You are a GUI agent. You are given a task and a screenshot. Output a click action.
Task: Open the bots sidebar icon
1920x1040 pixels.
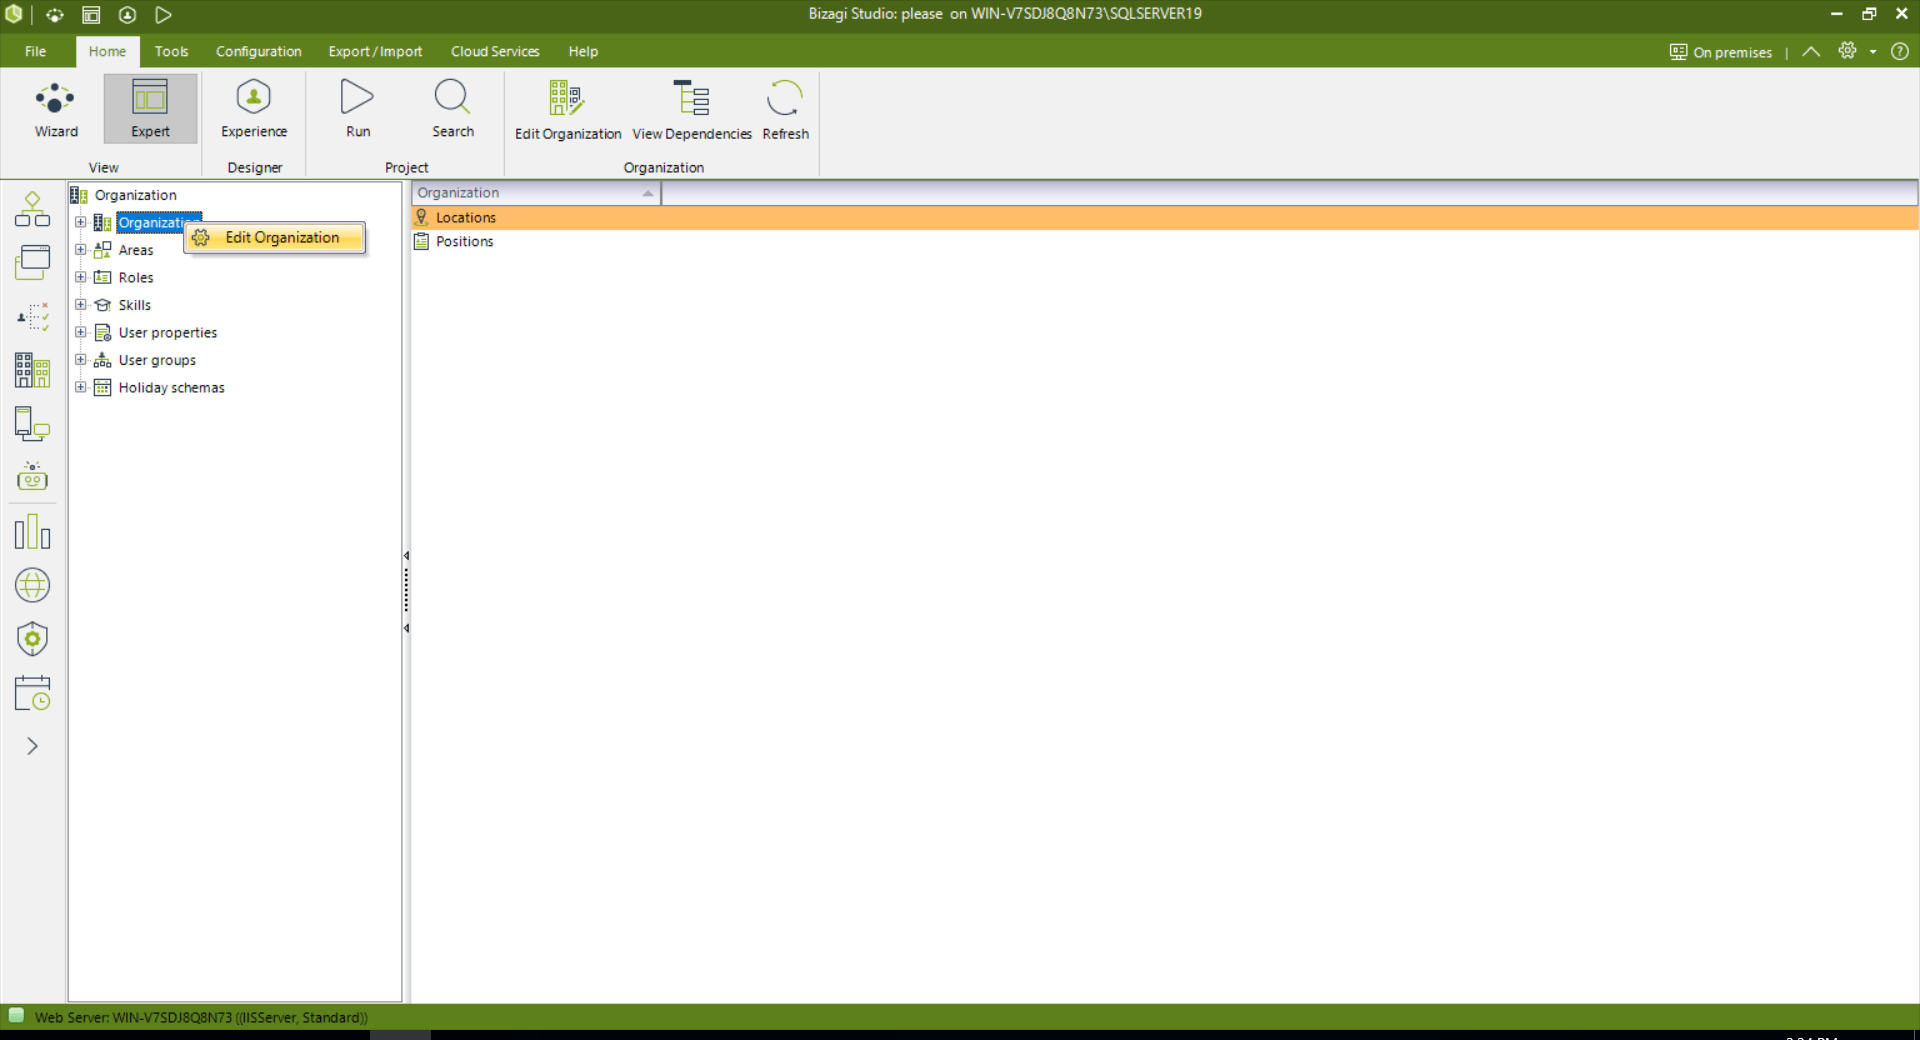coord(32,476)
